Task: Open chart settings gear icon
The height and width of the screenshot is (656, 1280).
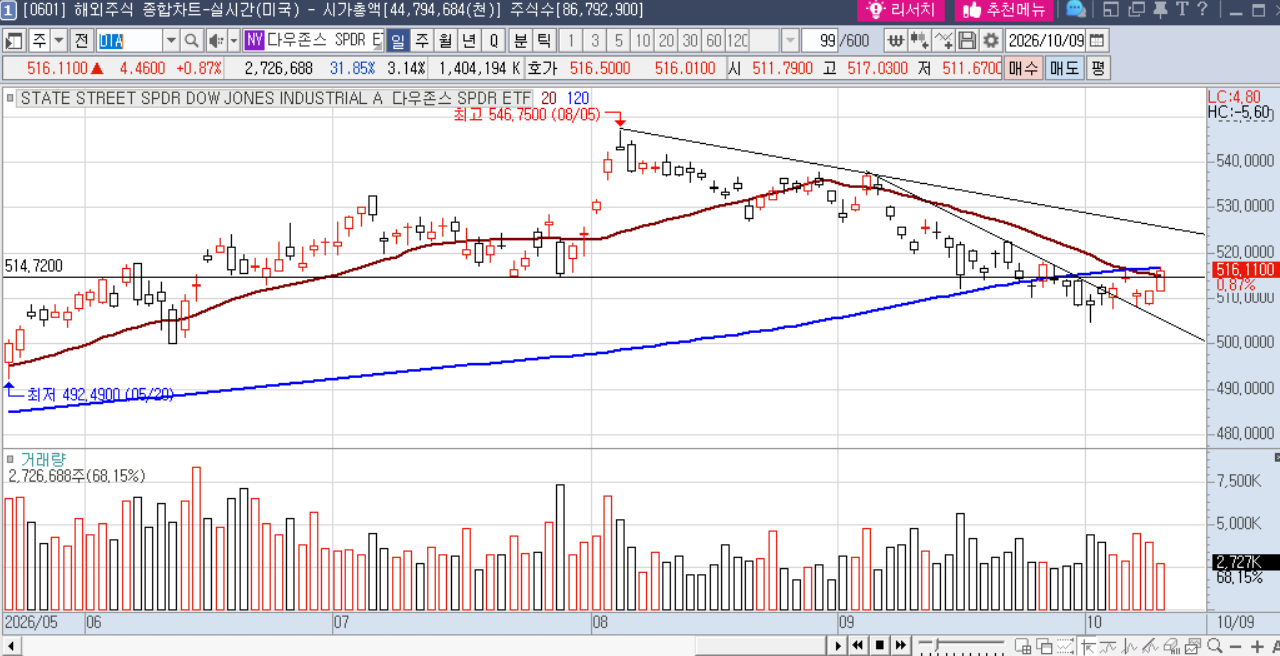Action: (991, 41)
